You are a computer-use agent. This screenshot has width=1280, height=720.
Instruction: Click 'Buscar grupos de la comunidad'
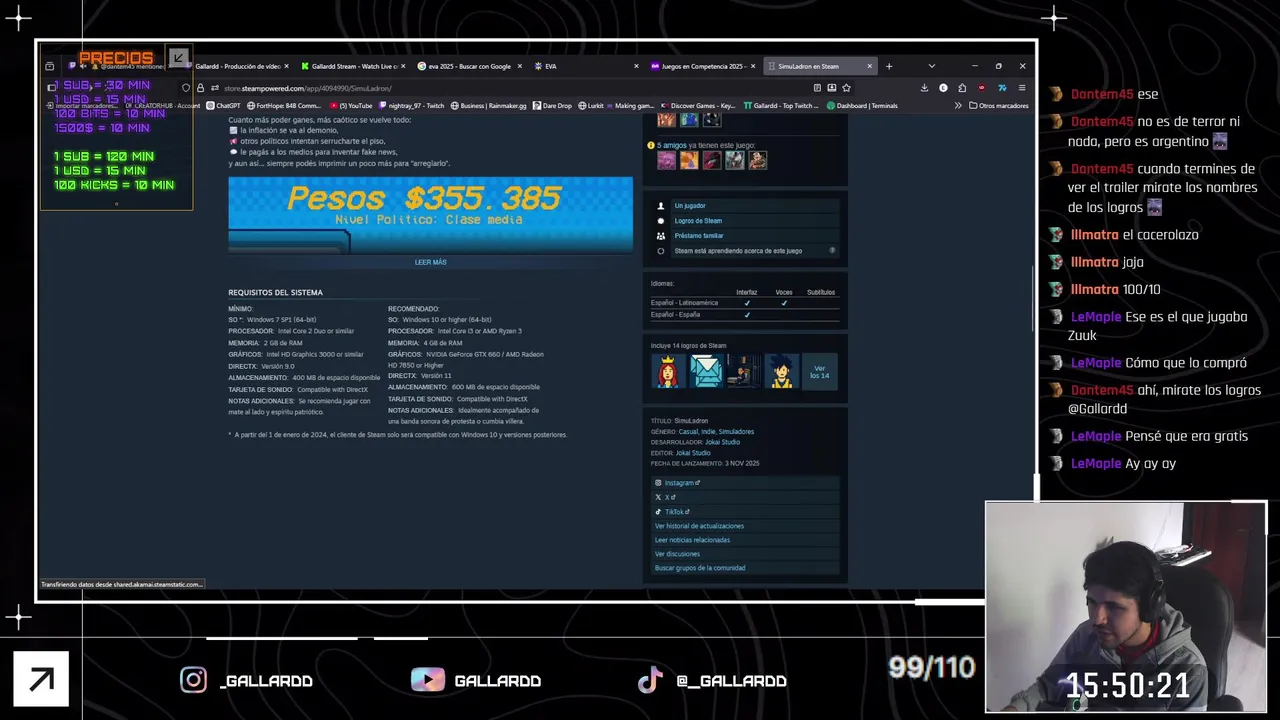700,568
